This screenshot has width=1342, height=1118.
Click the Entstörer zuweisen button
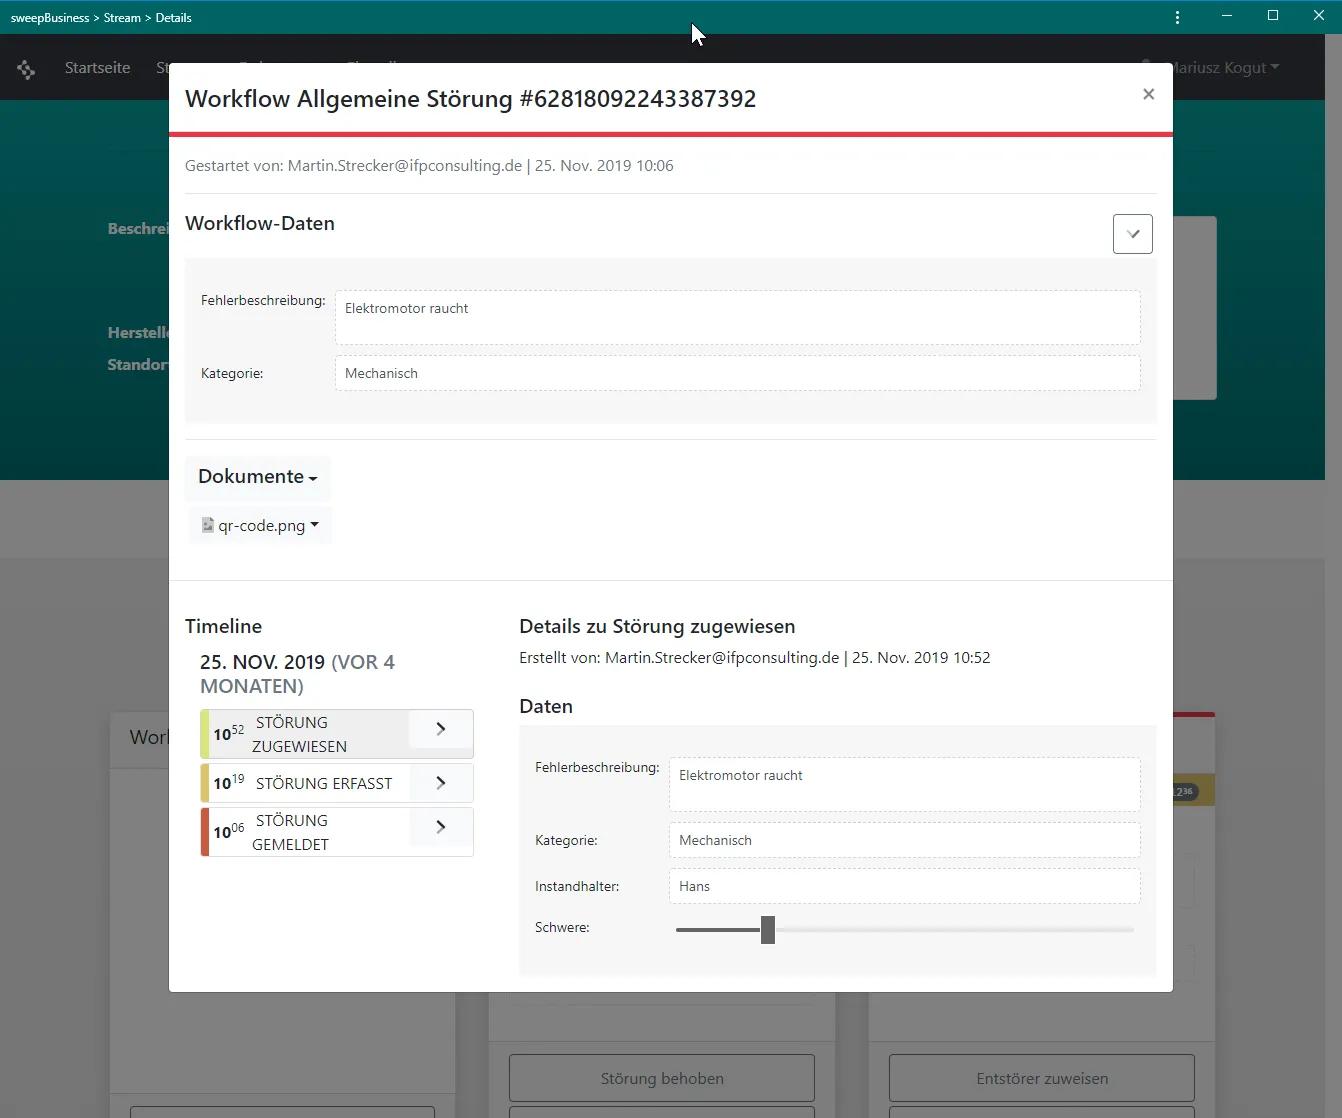tap(1040, 1078)
